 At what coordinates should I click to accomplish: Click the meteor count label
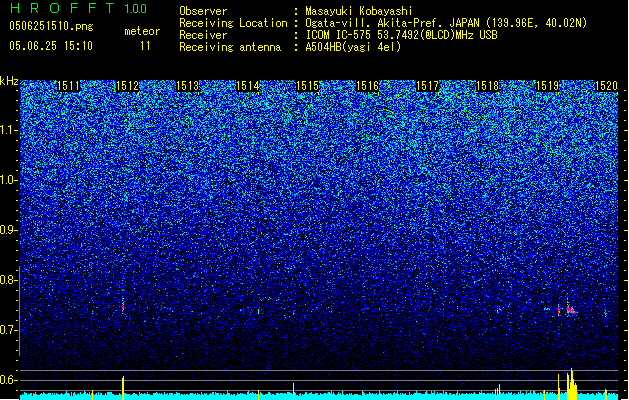[x=142, y=31]
